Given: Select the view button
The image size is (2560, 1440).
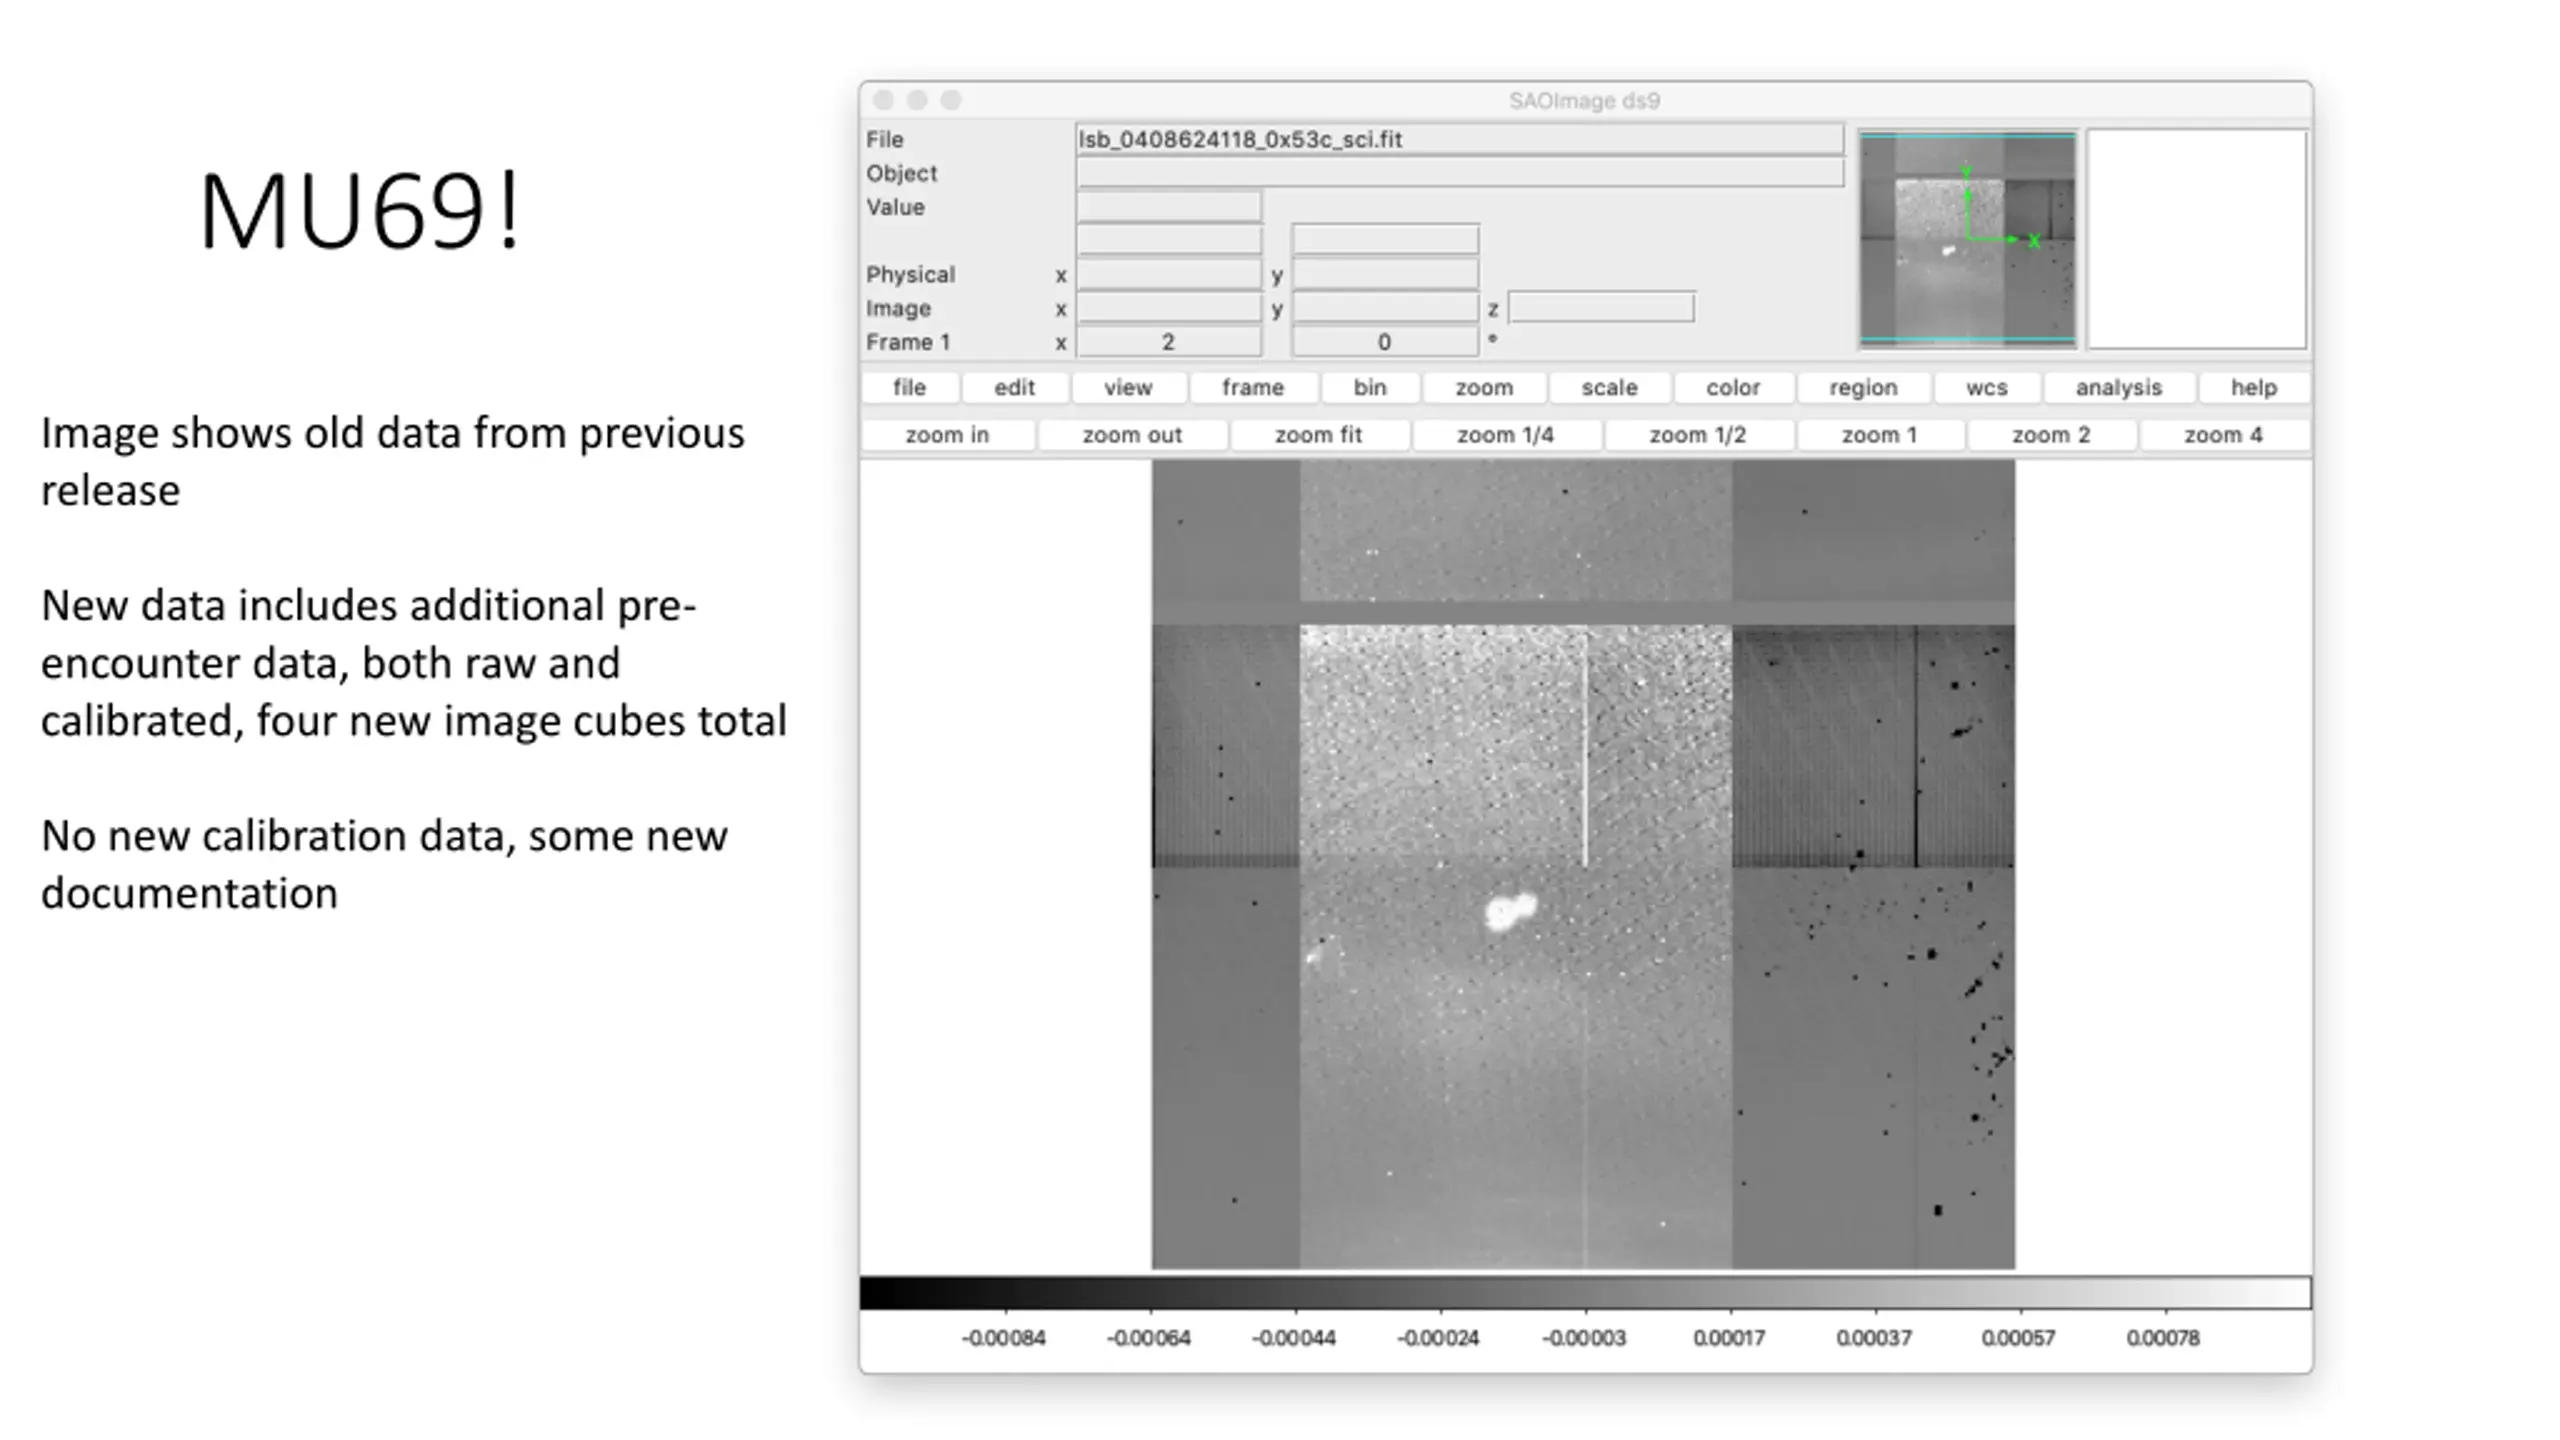Looking at the screenshot, I should (1128, 387).
